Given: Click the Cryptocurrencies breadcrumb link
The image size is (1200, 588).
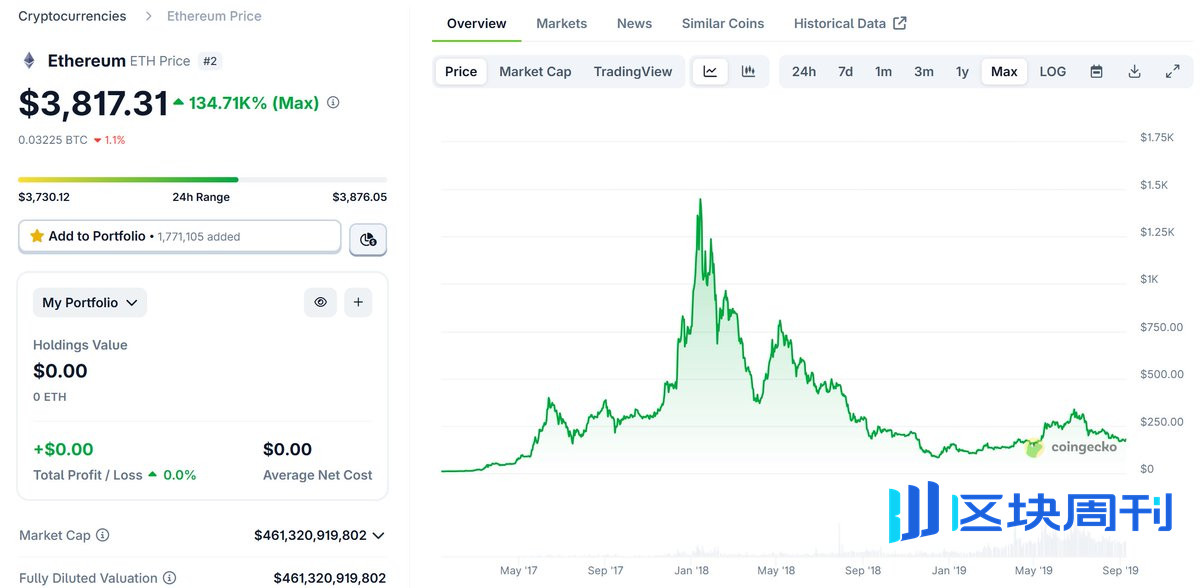Looking at the screenshot, I should (x=72, y=16).
